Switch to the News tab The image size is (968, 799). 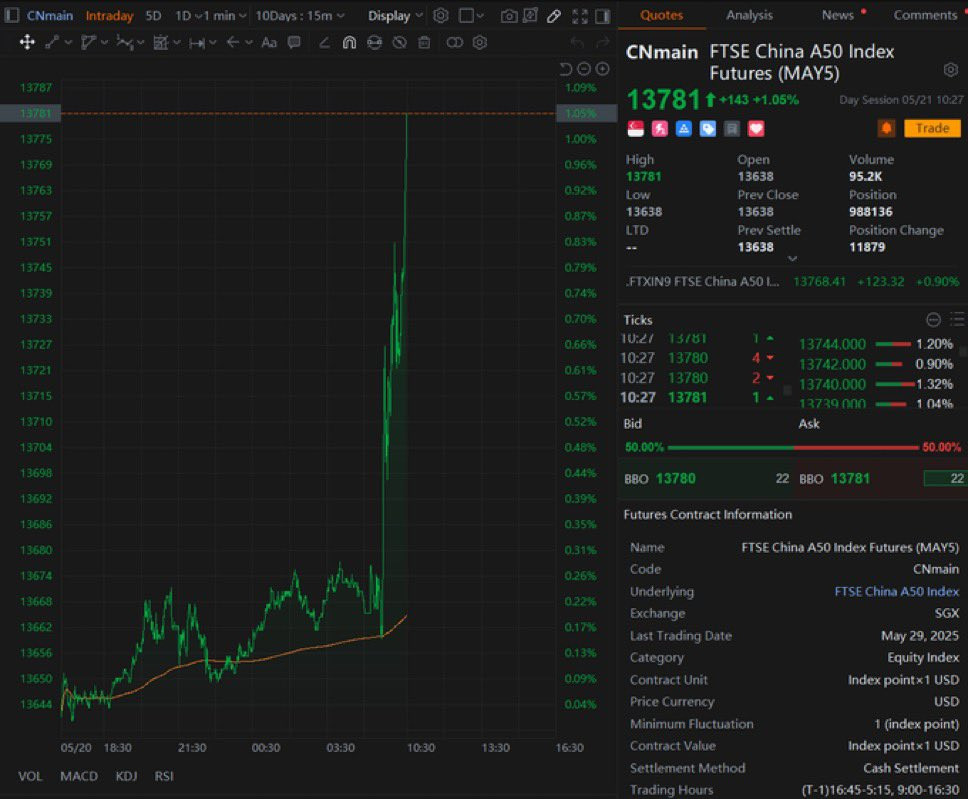click(837, 15)
